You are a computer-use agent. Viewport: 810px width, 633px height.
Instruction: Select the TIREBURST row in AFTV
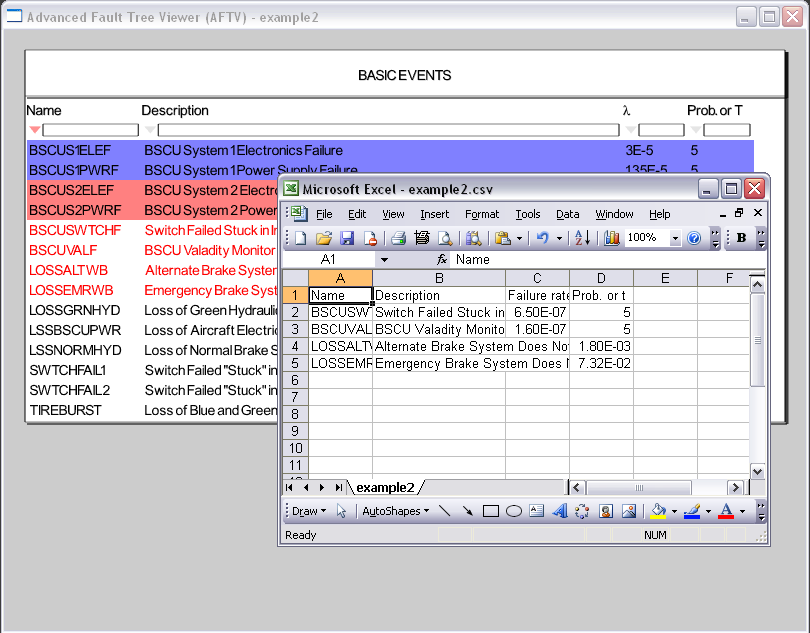[x=152, y=410]
